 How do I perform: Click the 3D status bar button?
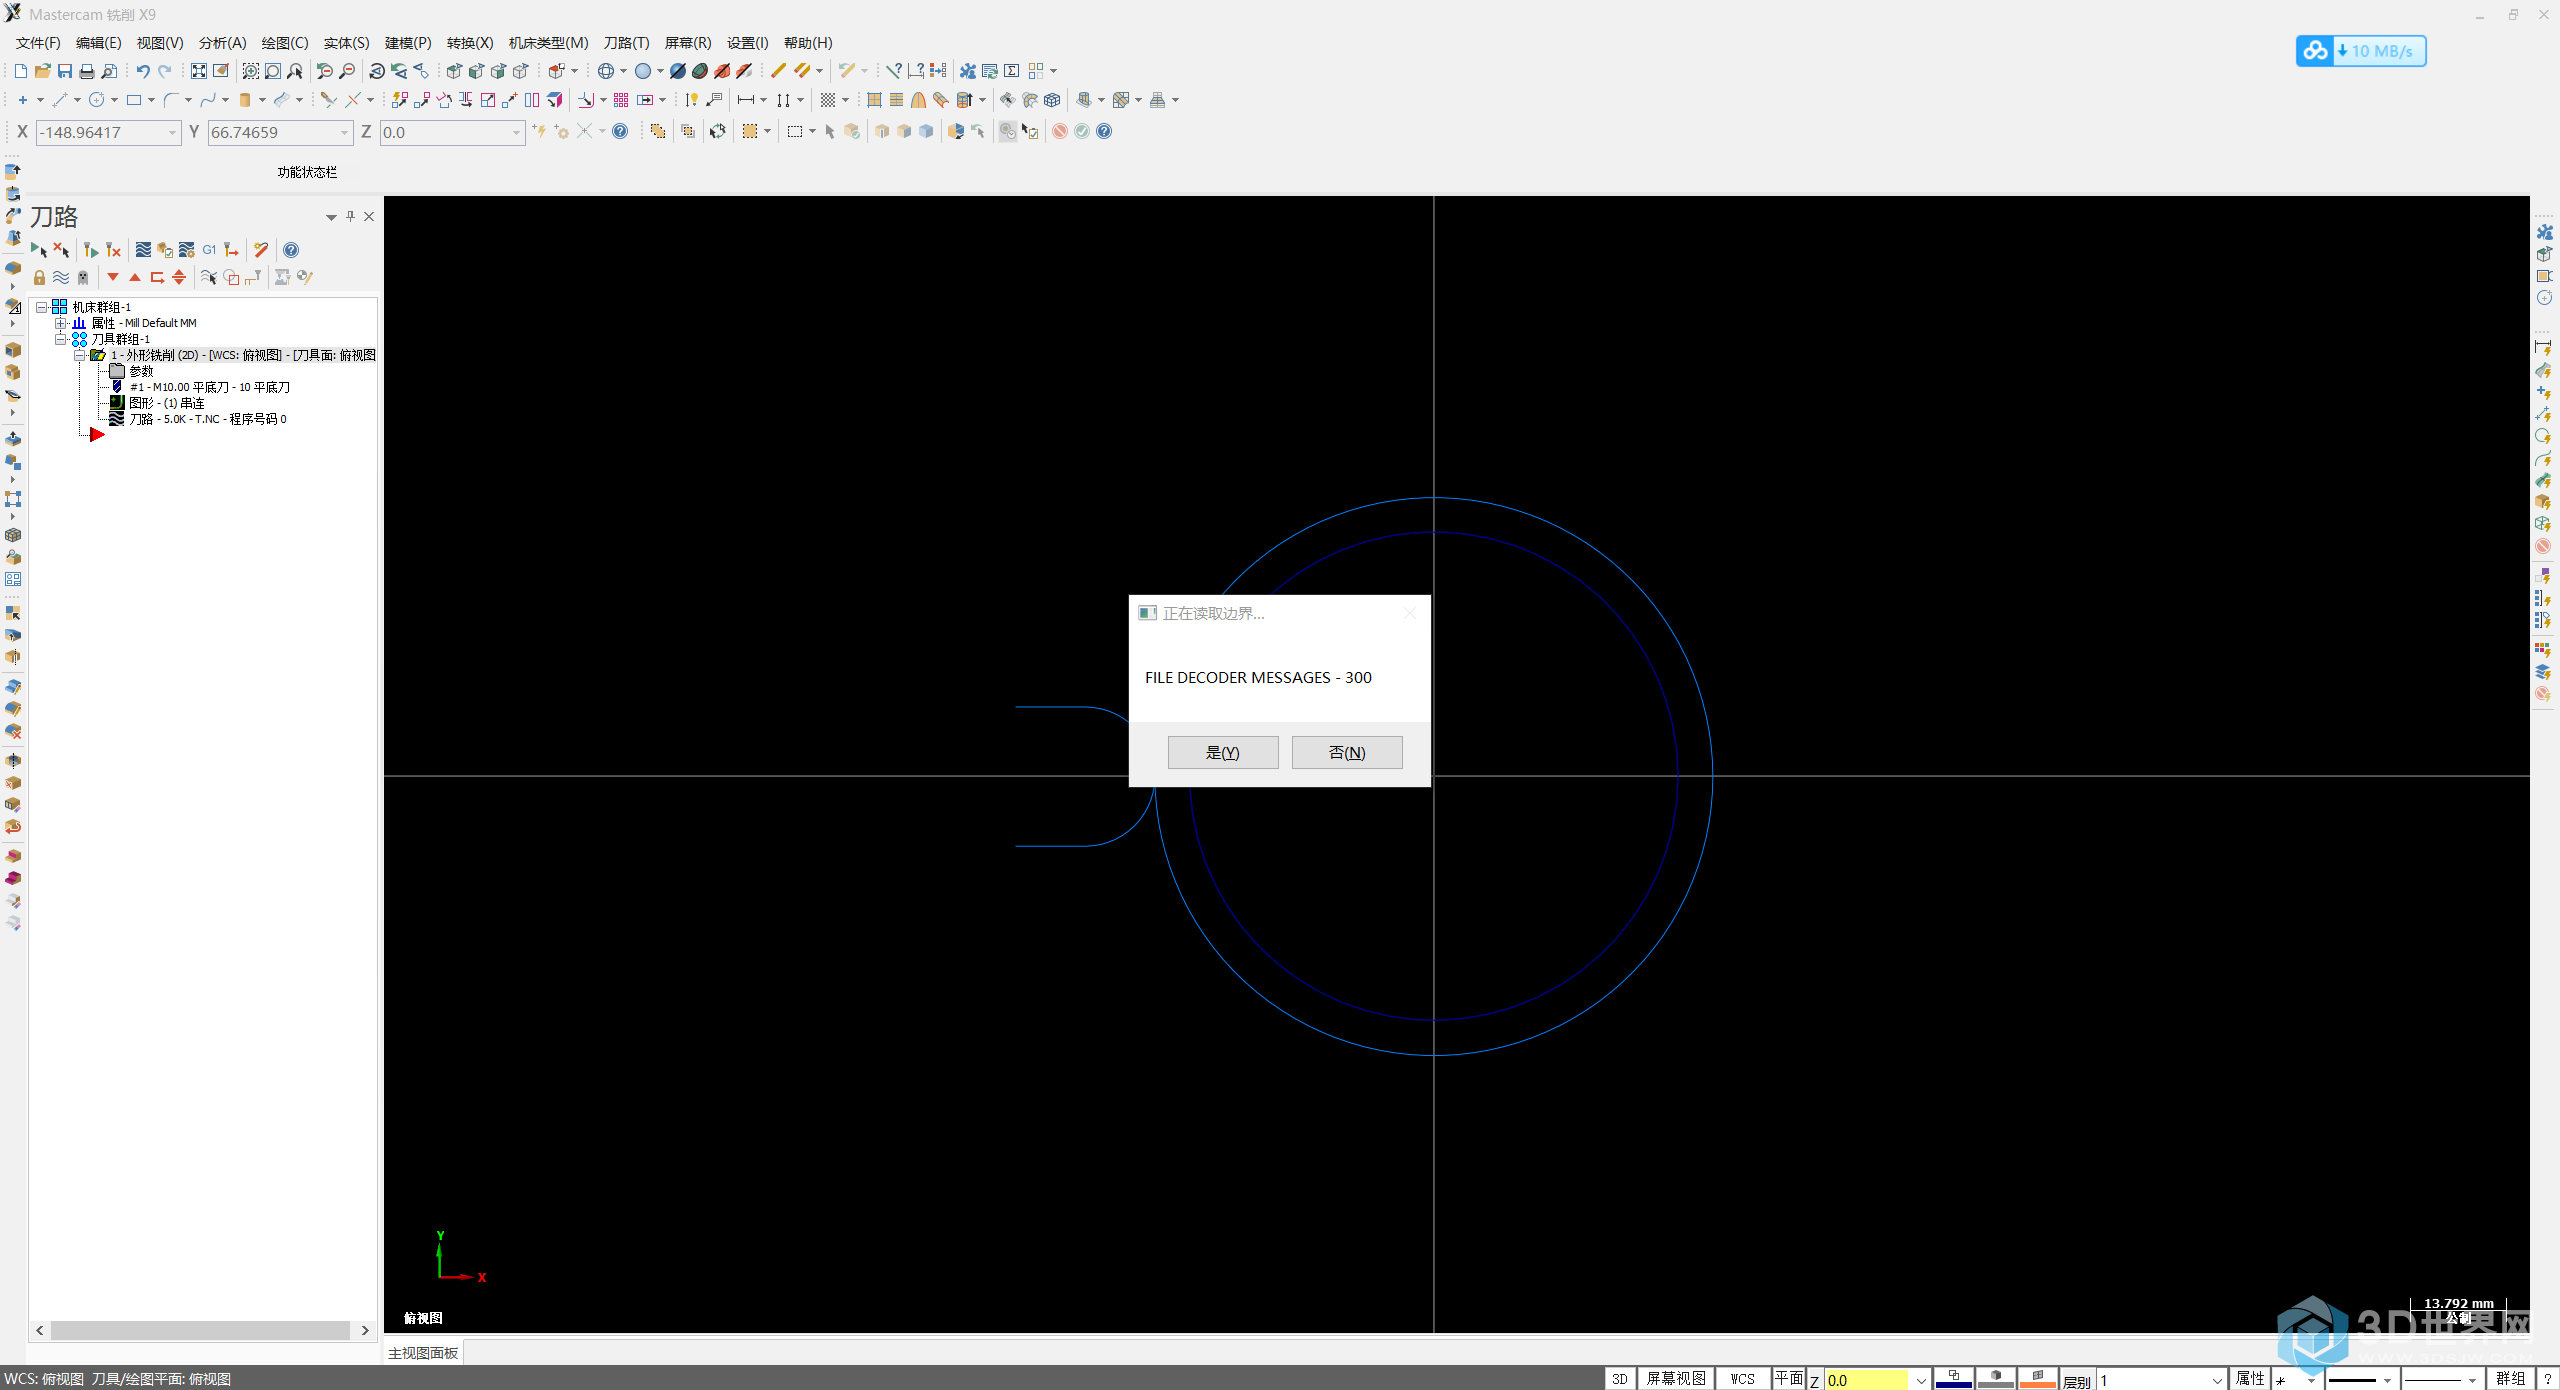(x=1620, y=1379)
